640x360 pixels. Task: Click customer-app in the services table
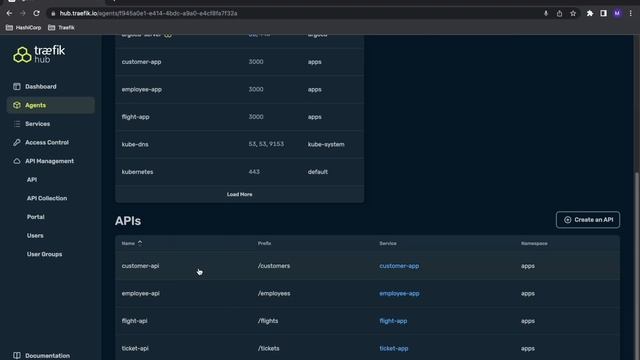point(141,62)
